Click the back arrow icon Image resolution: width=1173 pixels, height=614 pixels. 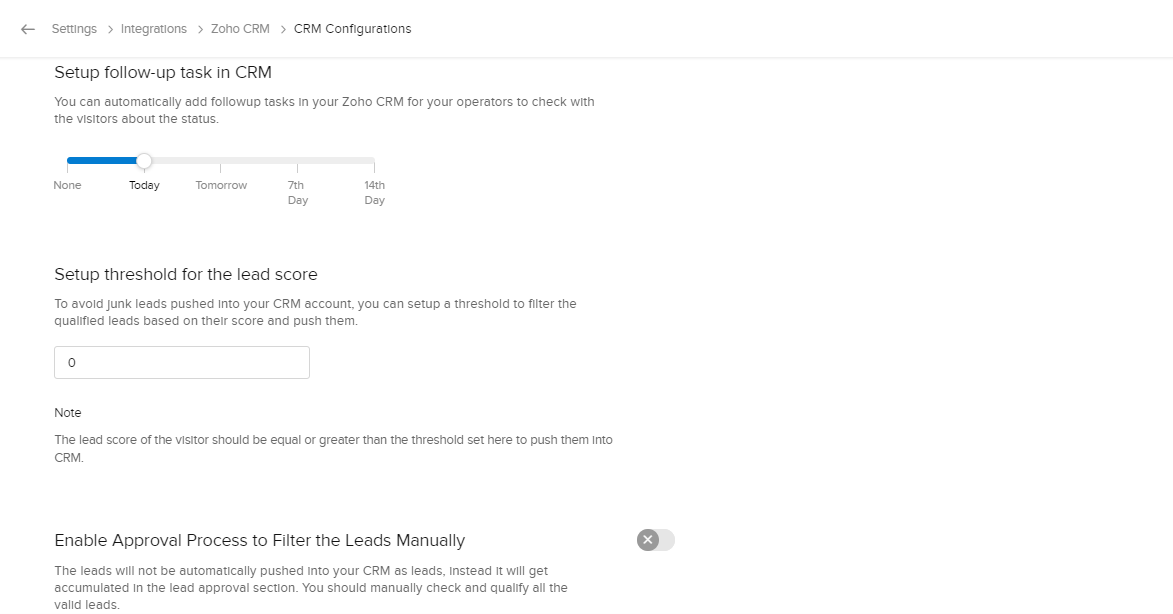point(28,29)
